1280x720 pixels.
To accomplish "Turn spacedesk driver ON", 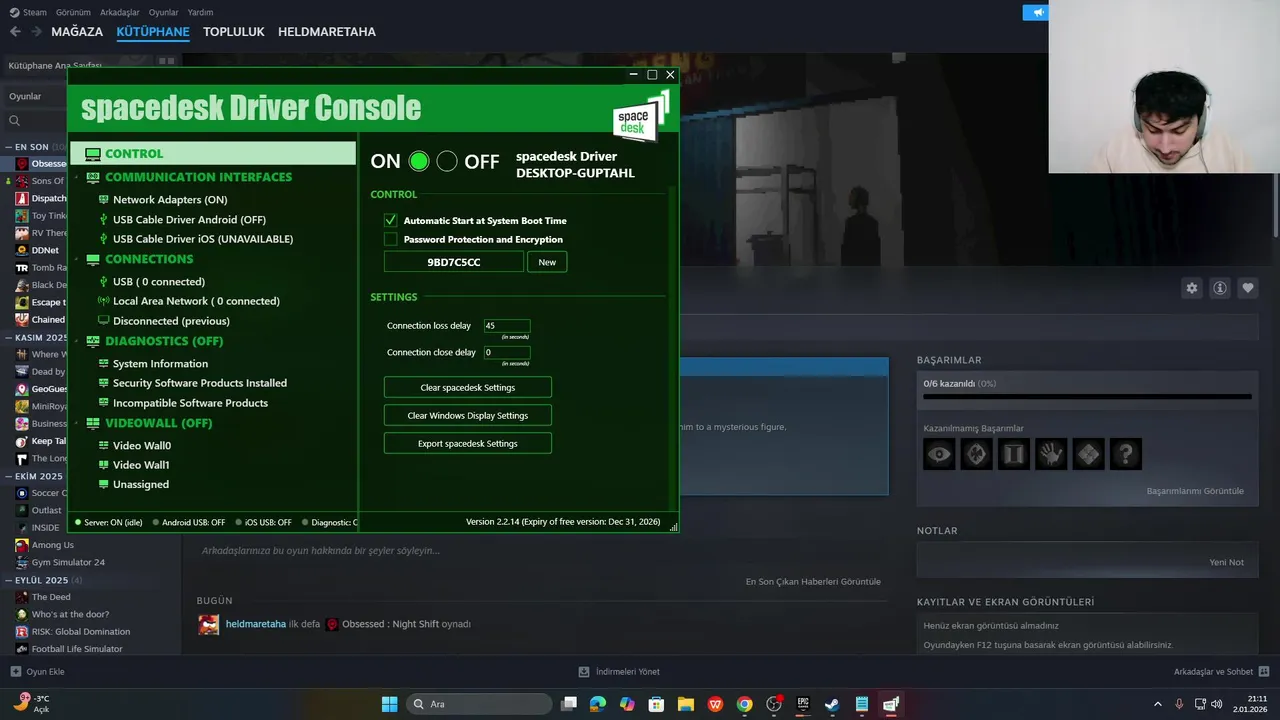I will coord(419,161).
